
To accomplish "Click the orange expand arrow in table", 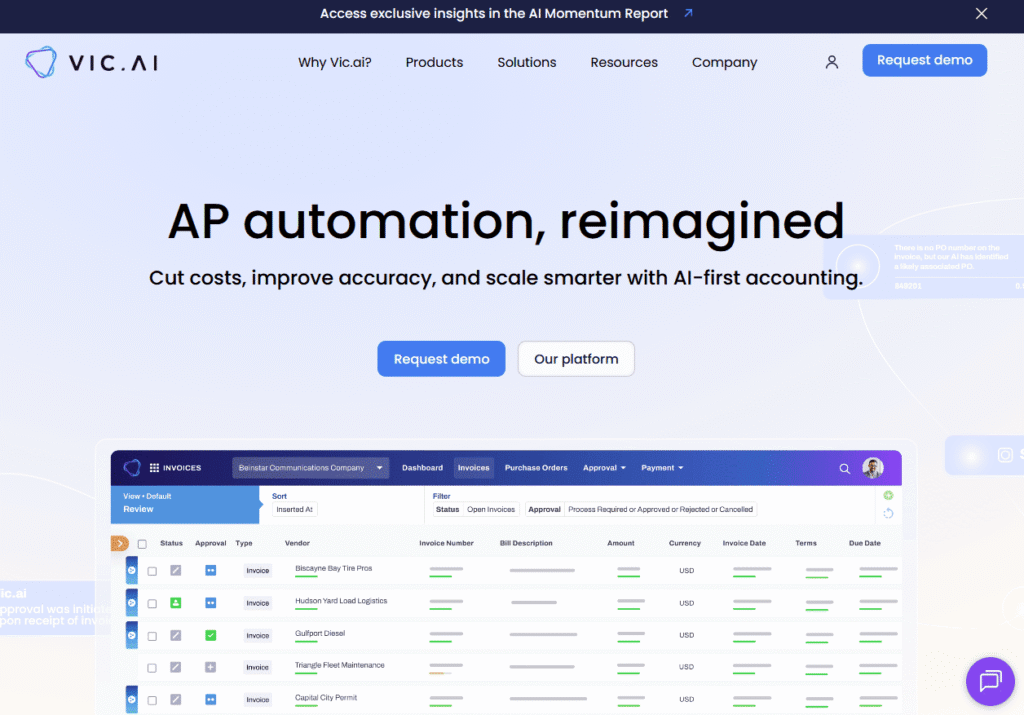I will 120,543.
